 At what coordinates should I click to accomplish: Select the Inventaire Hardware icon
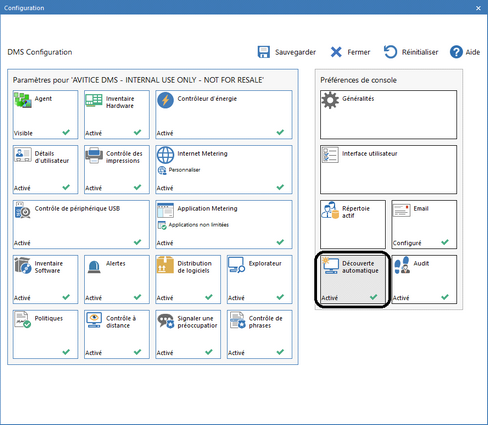(94, 100)
